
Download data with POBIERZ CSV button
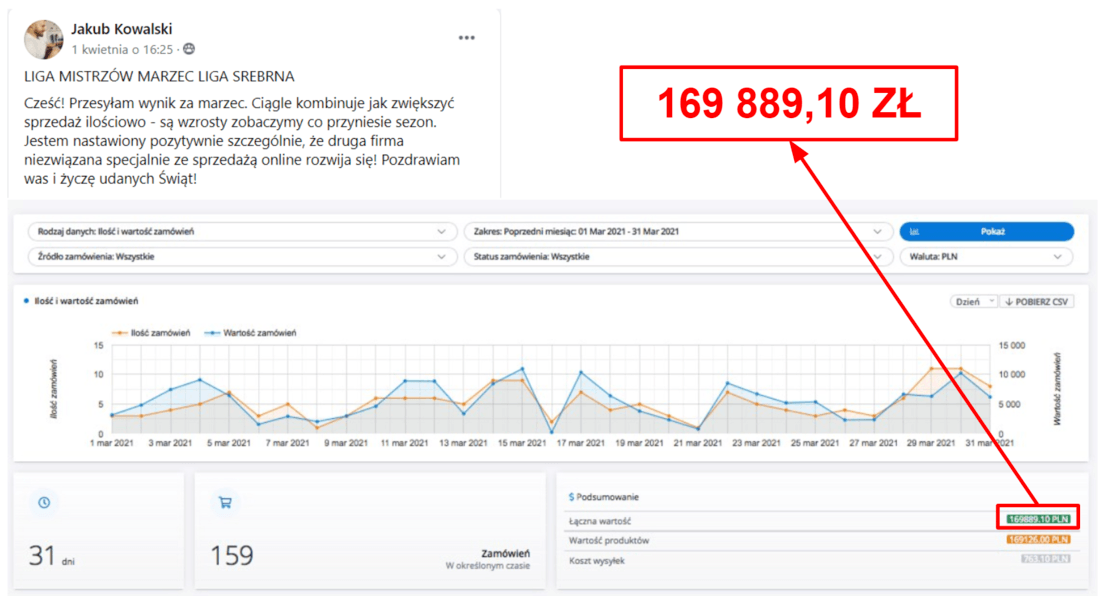tap(1037, 301)
